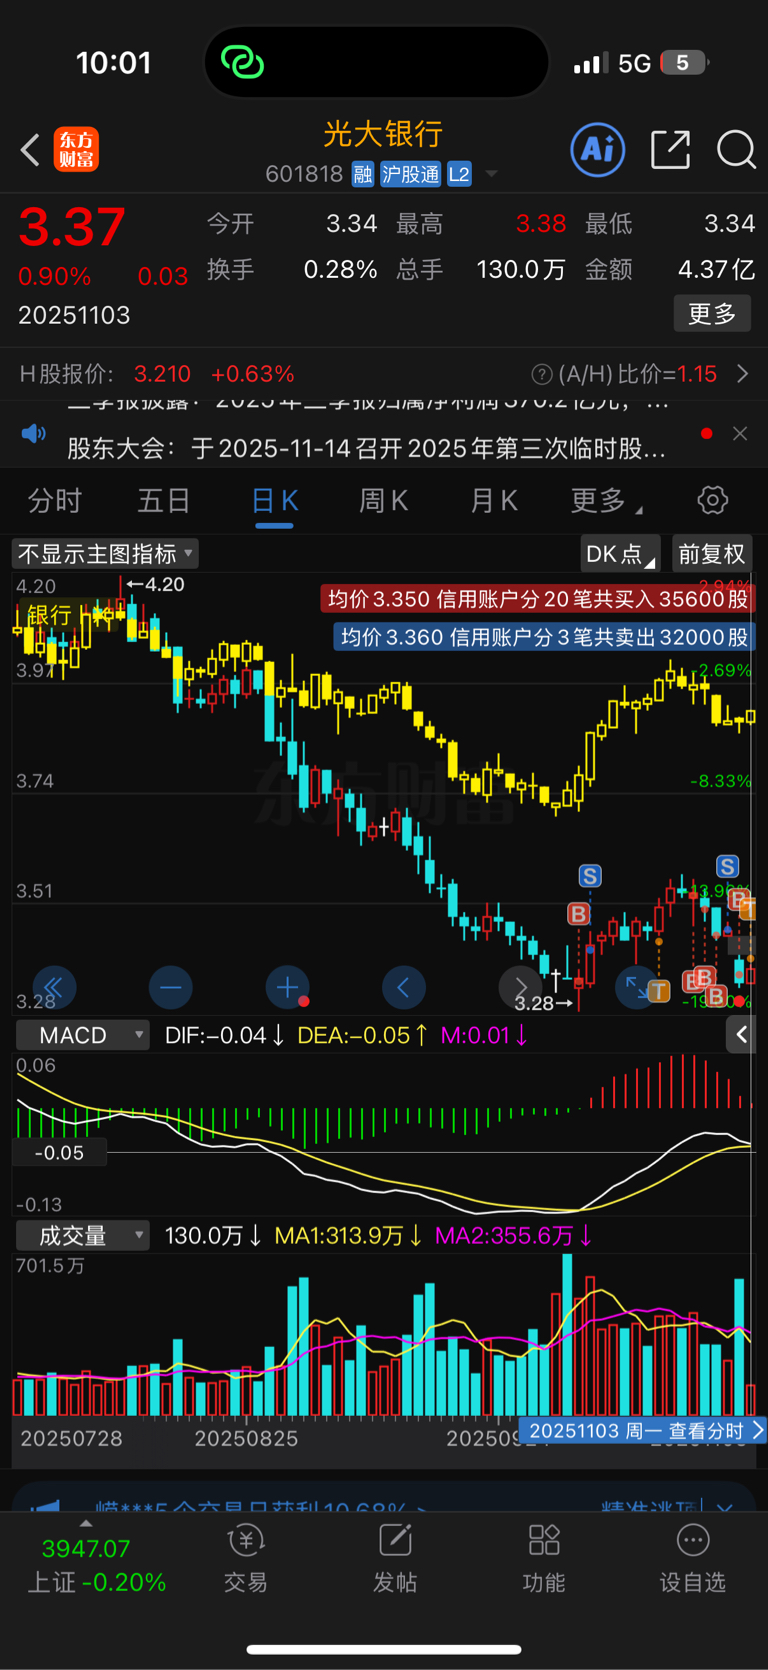Open the Ai assistant icon

click(598, 150)
